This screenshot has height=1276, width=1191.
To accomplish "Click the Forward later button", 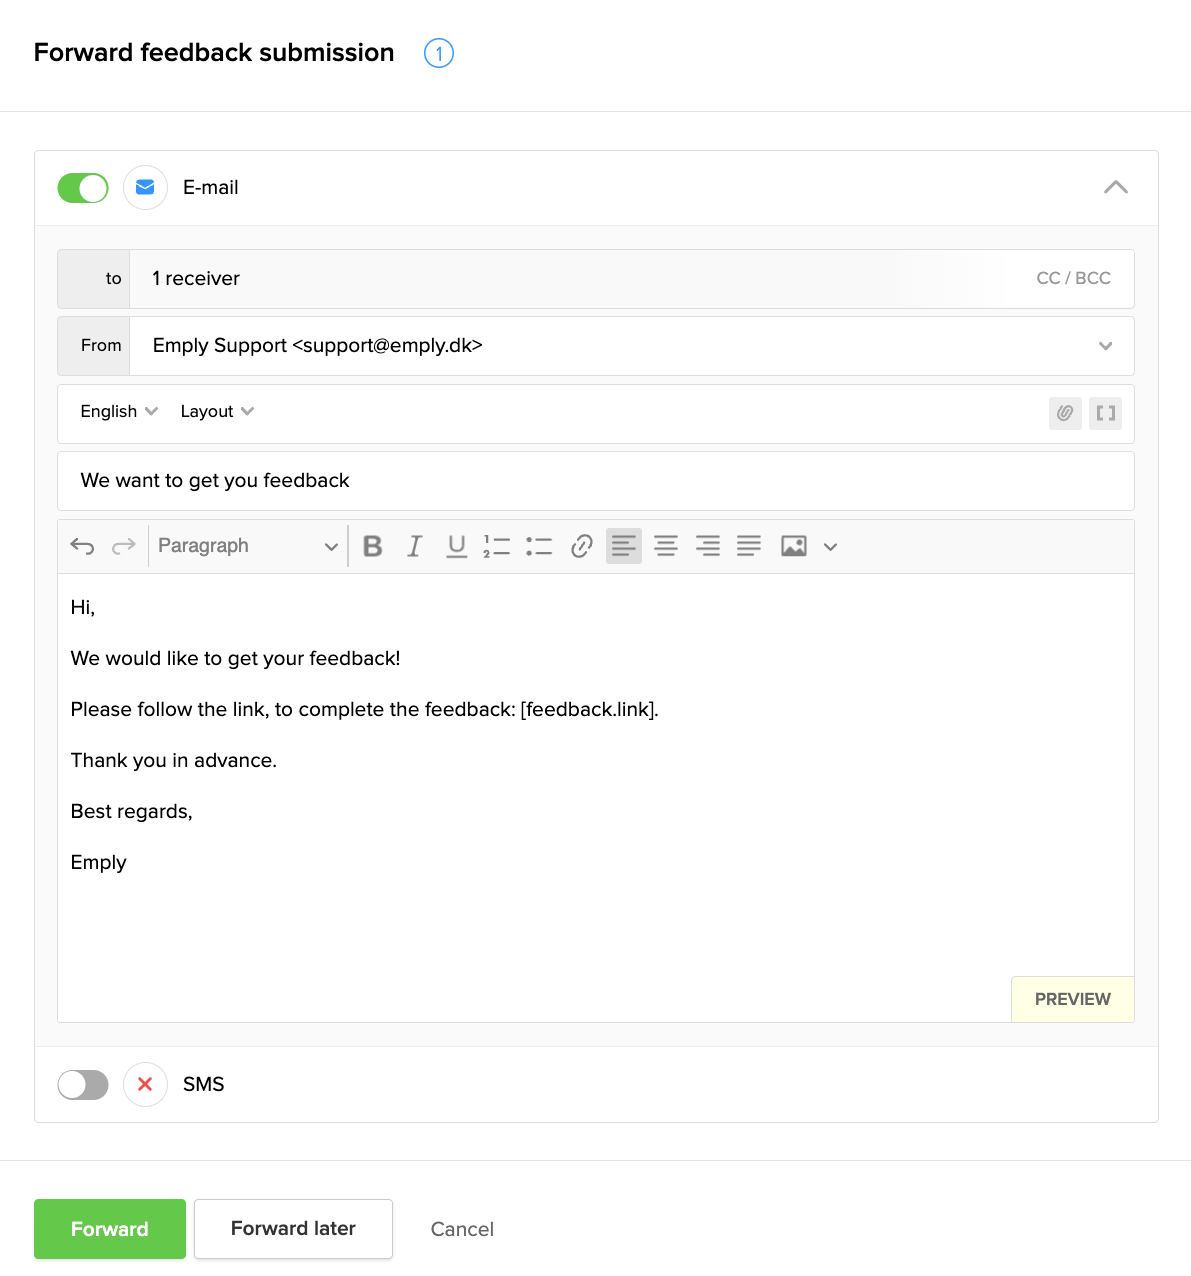I will 293,1229.
